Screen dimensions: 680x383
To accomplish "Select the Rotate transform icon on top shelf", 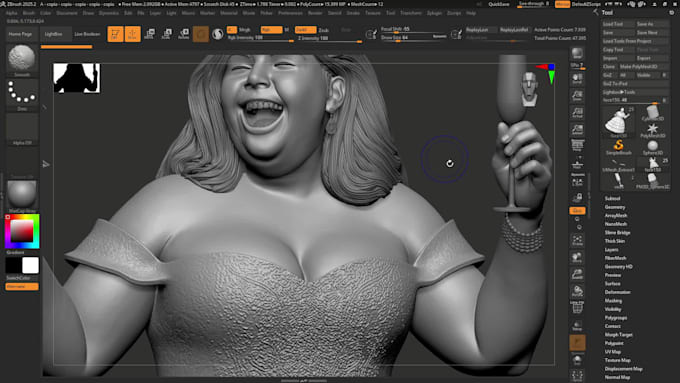I will [184, 34].
